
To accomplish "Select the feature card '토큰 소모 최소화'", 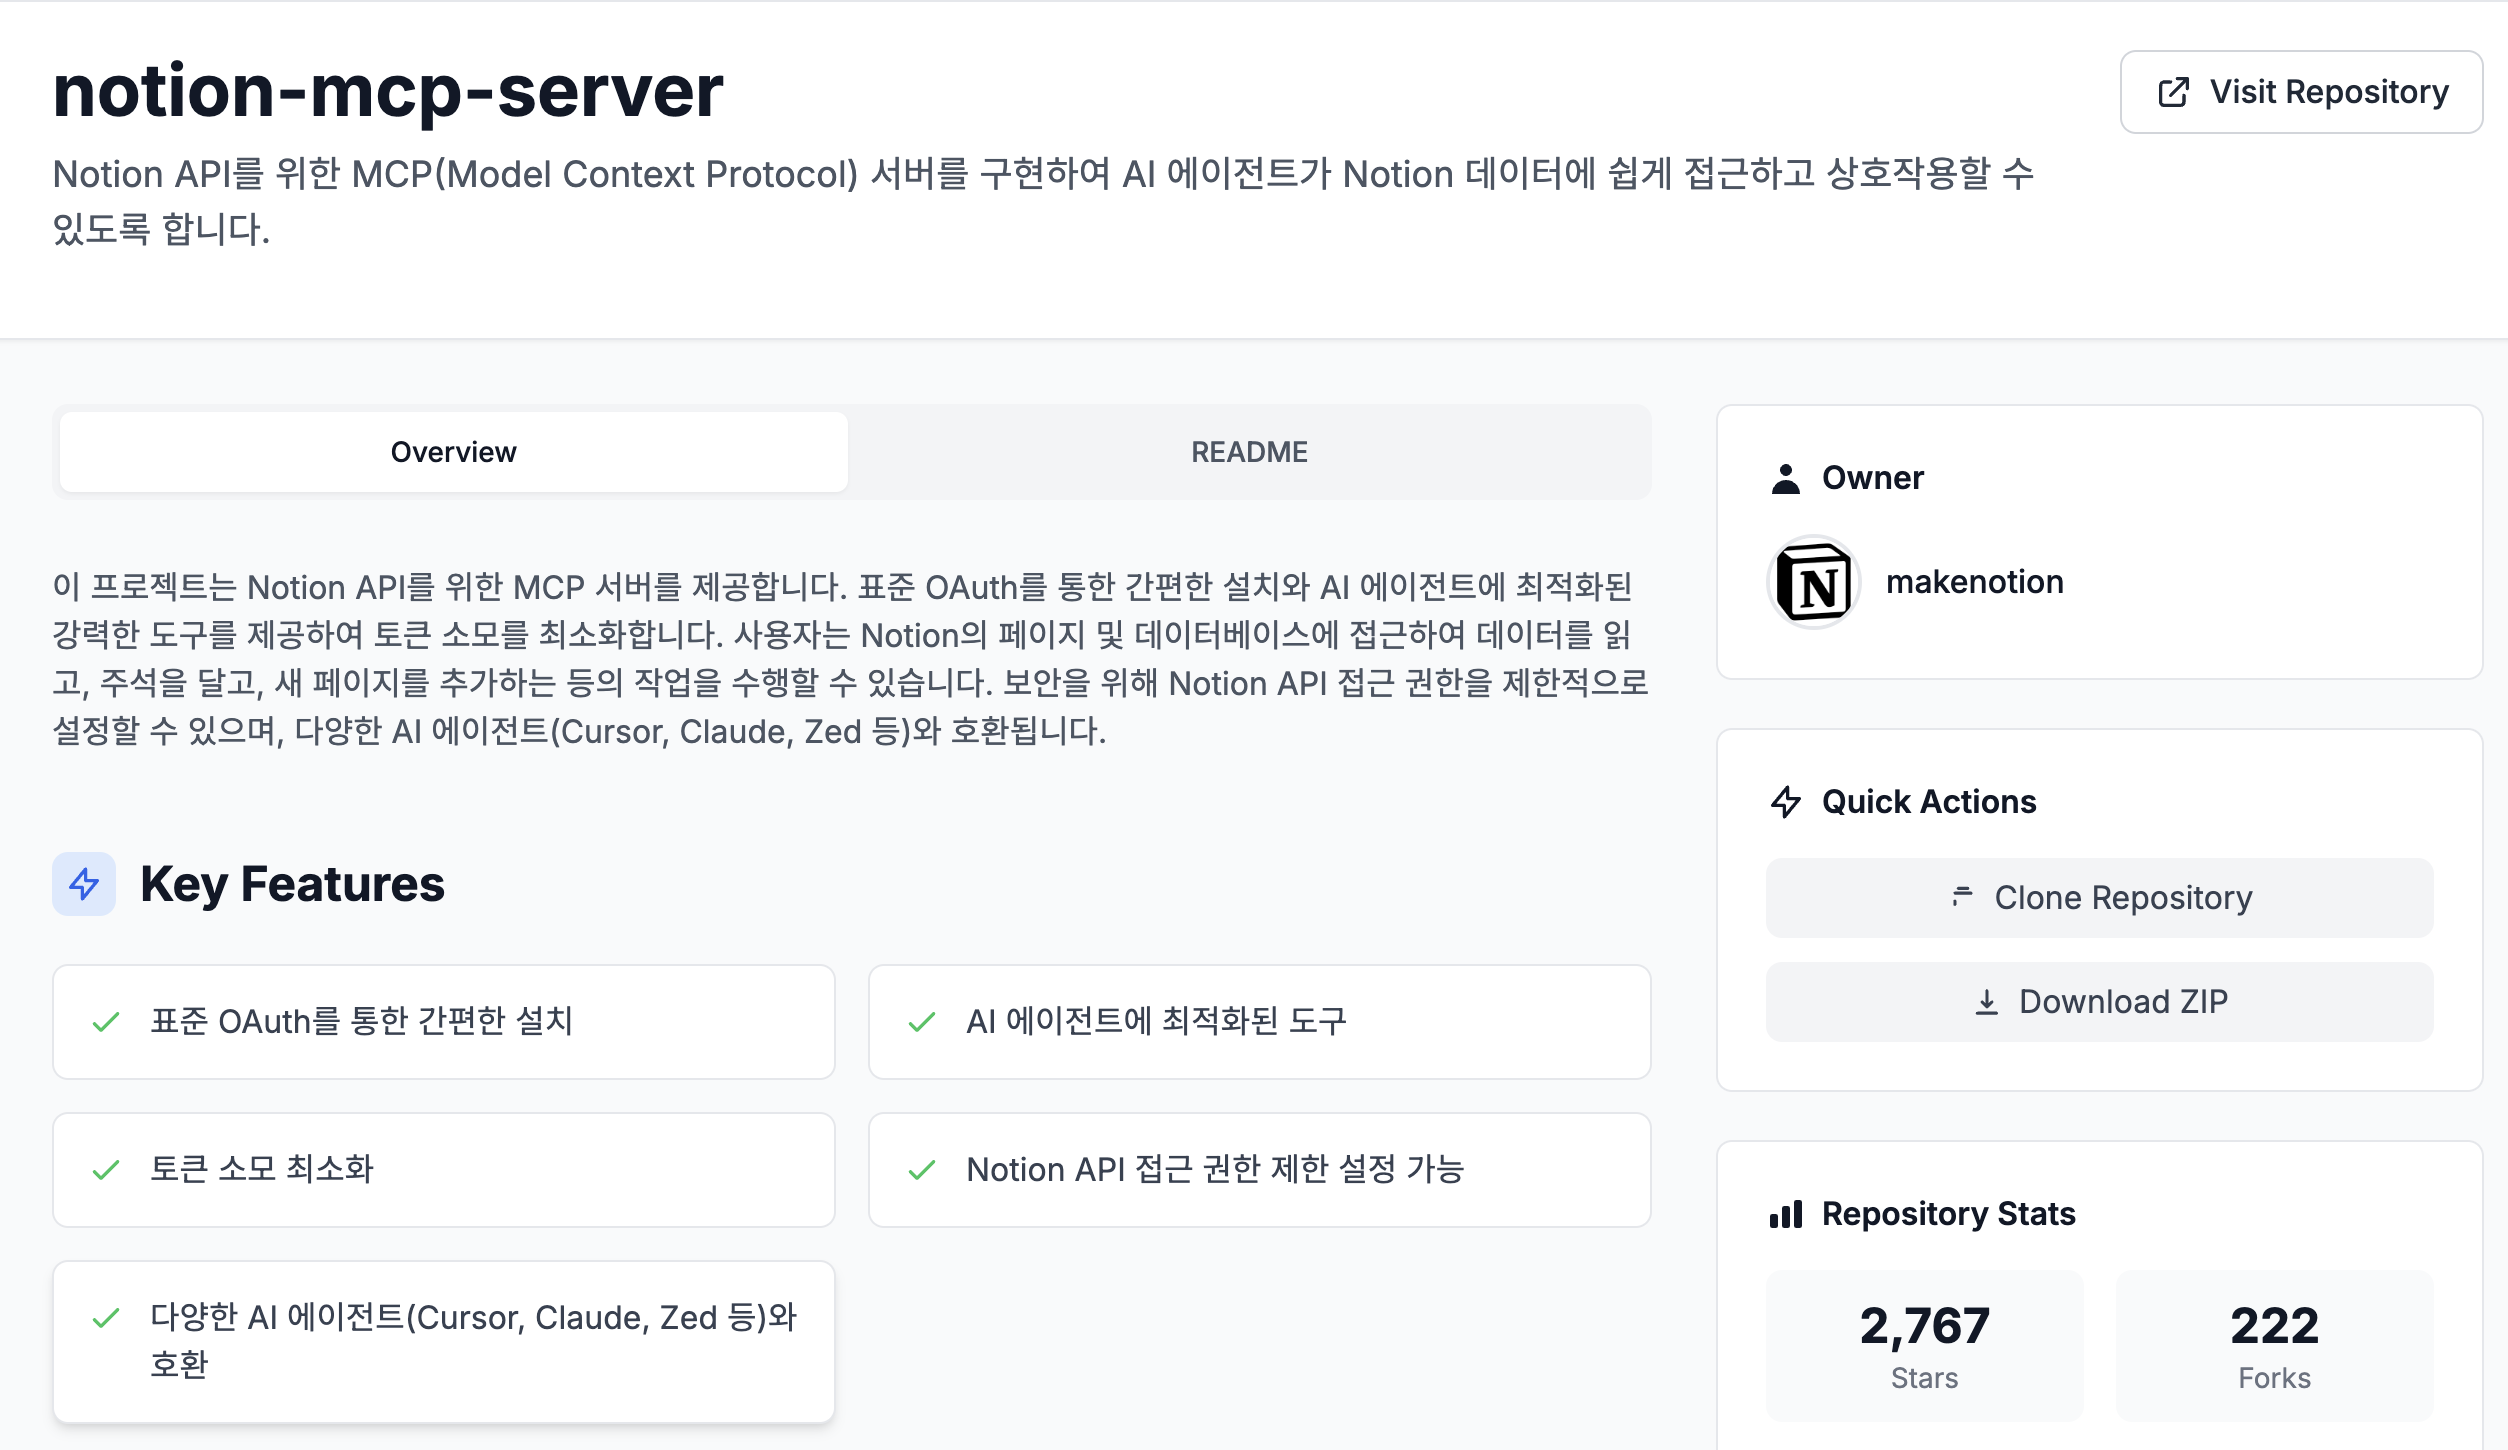I will 444,1170.
